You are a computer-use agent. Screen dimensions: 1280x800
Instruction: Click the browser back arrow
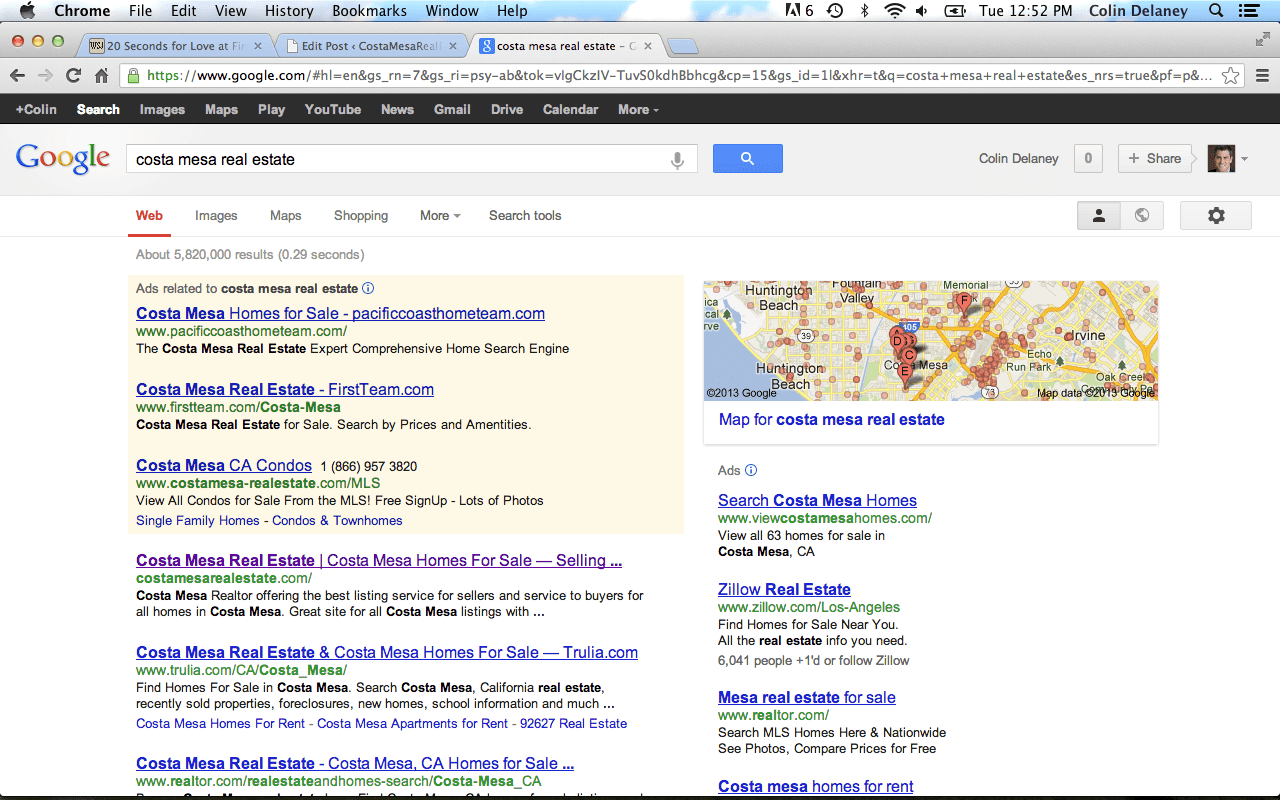click(x=17, y=76)
